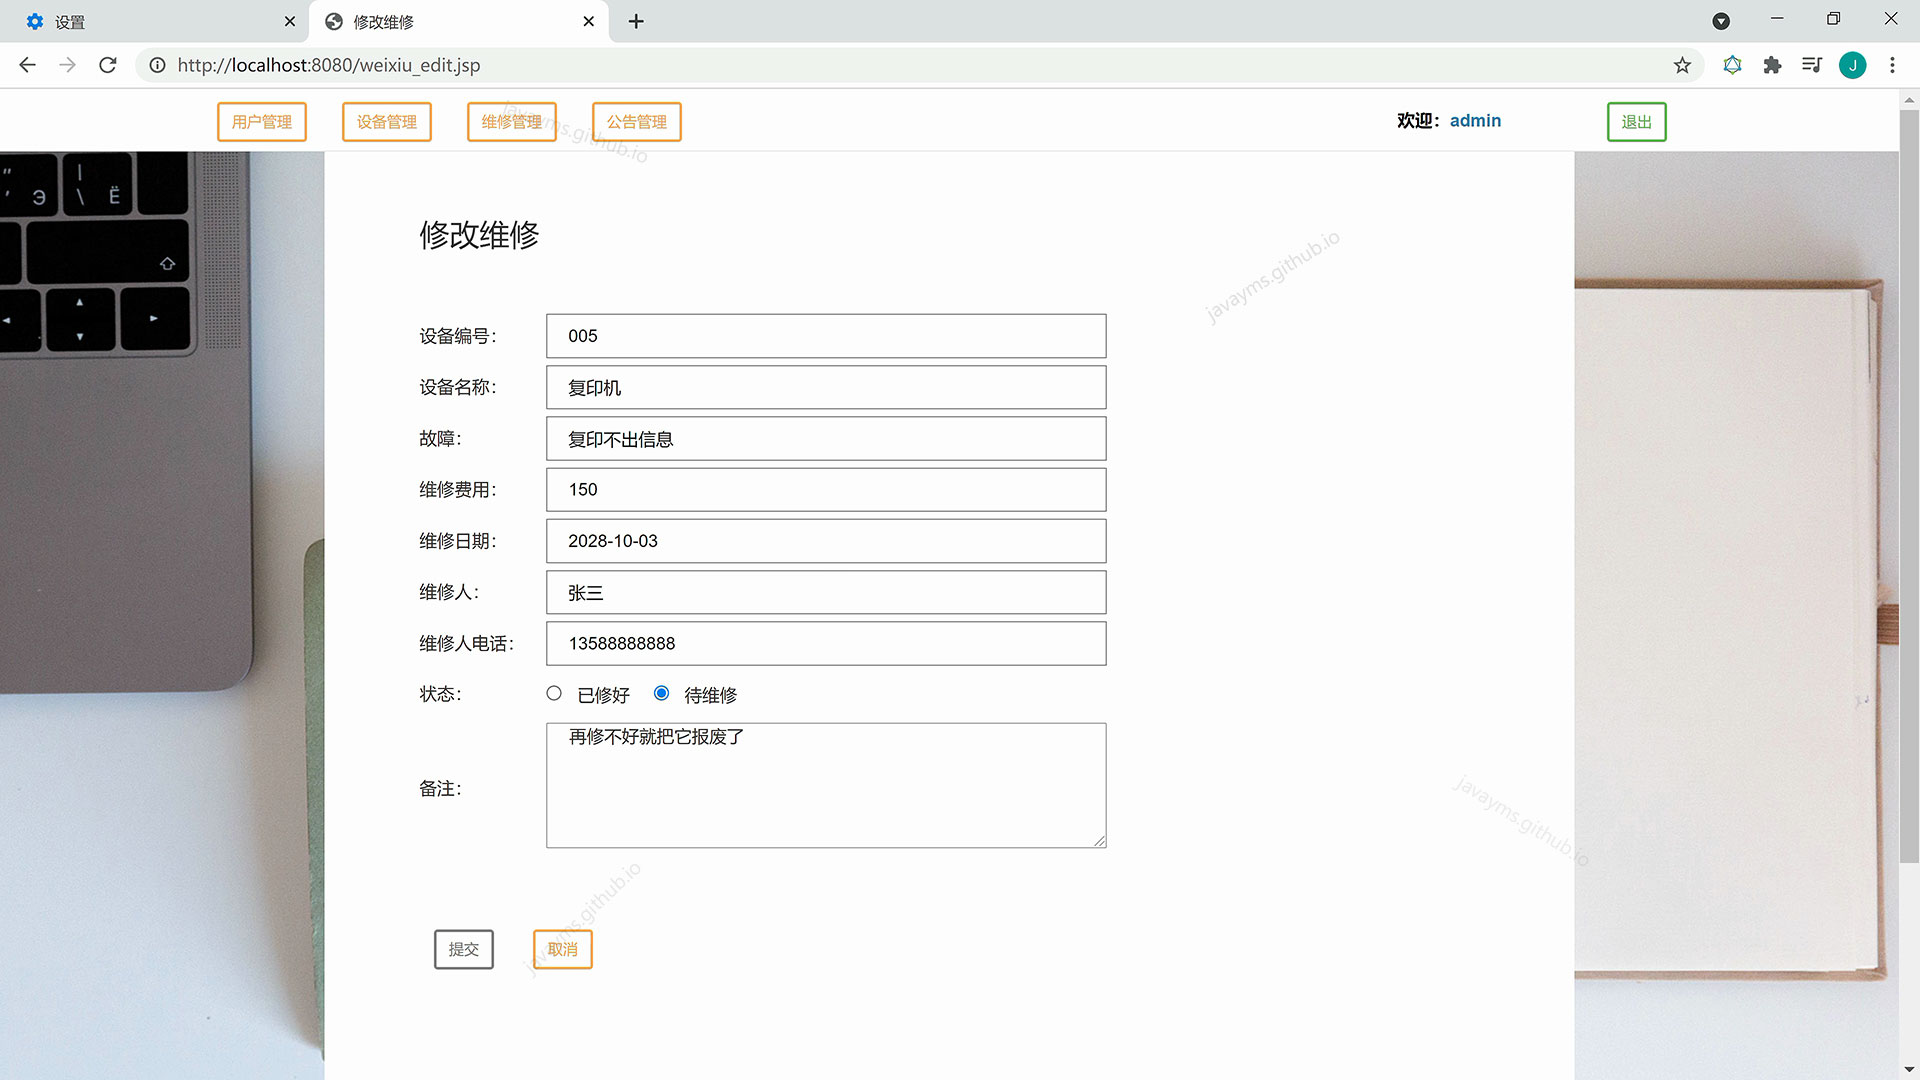Open the tab search dropdown arrow
This screenshot has width=1920, height=1080.
point(1721,21)
